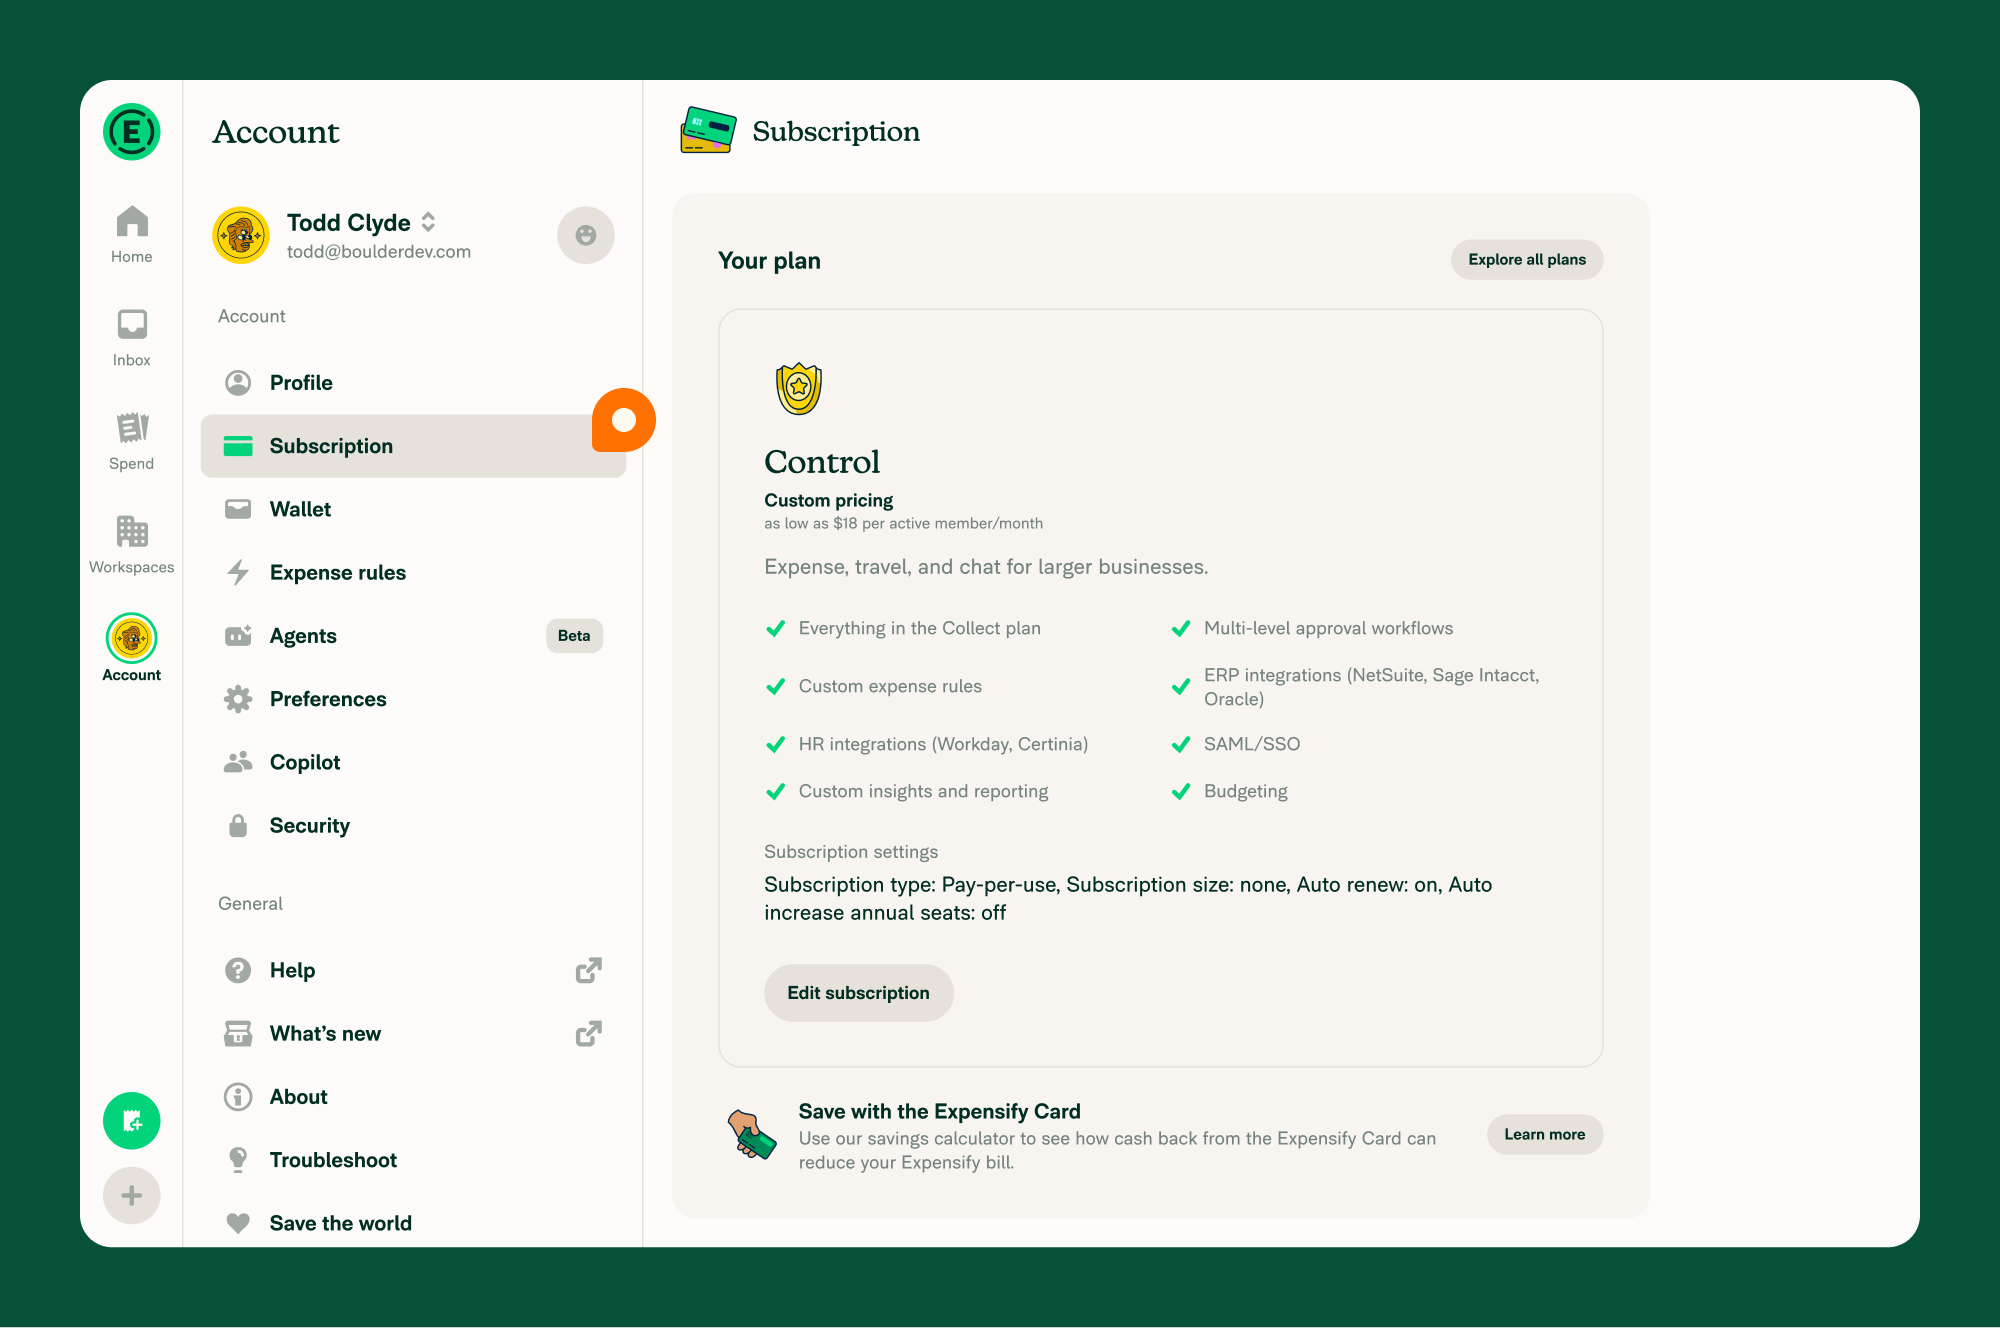
Task: Open the Troubleshoot menu item
Action: pyautogui.click(x=413, y=1160)
